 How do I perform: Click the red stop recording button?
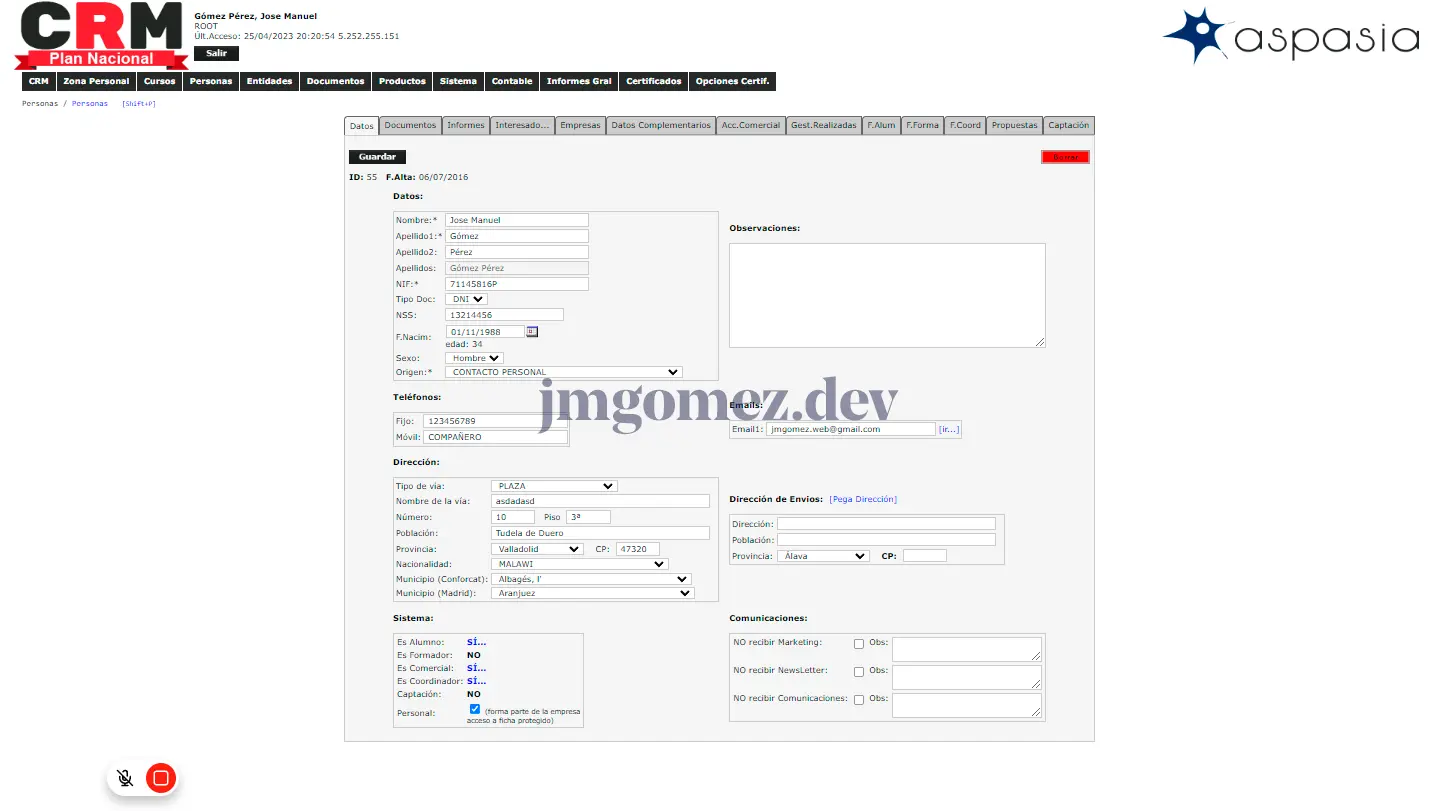pyautogui.click(x=160, y=777)
